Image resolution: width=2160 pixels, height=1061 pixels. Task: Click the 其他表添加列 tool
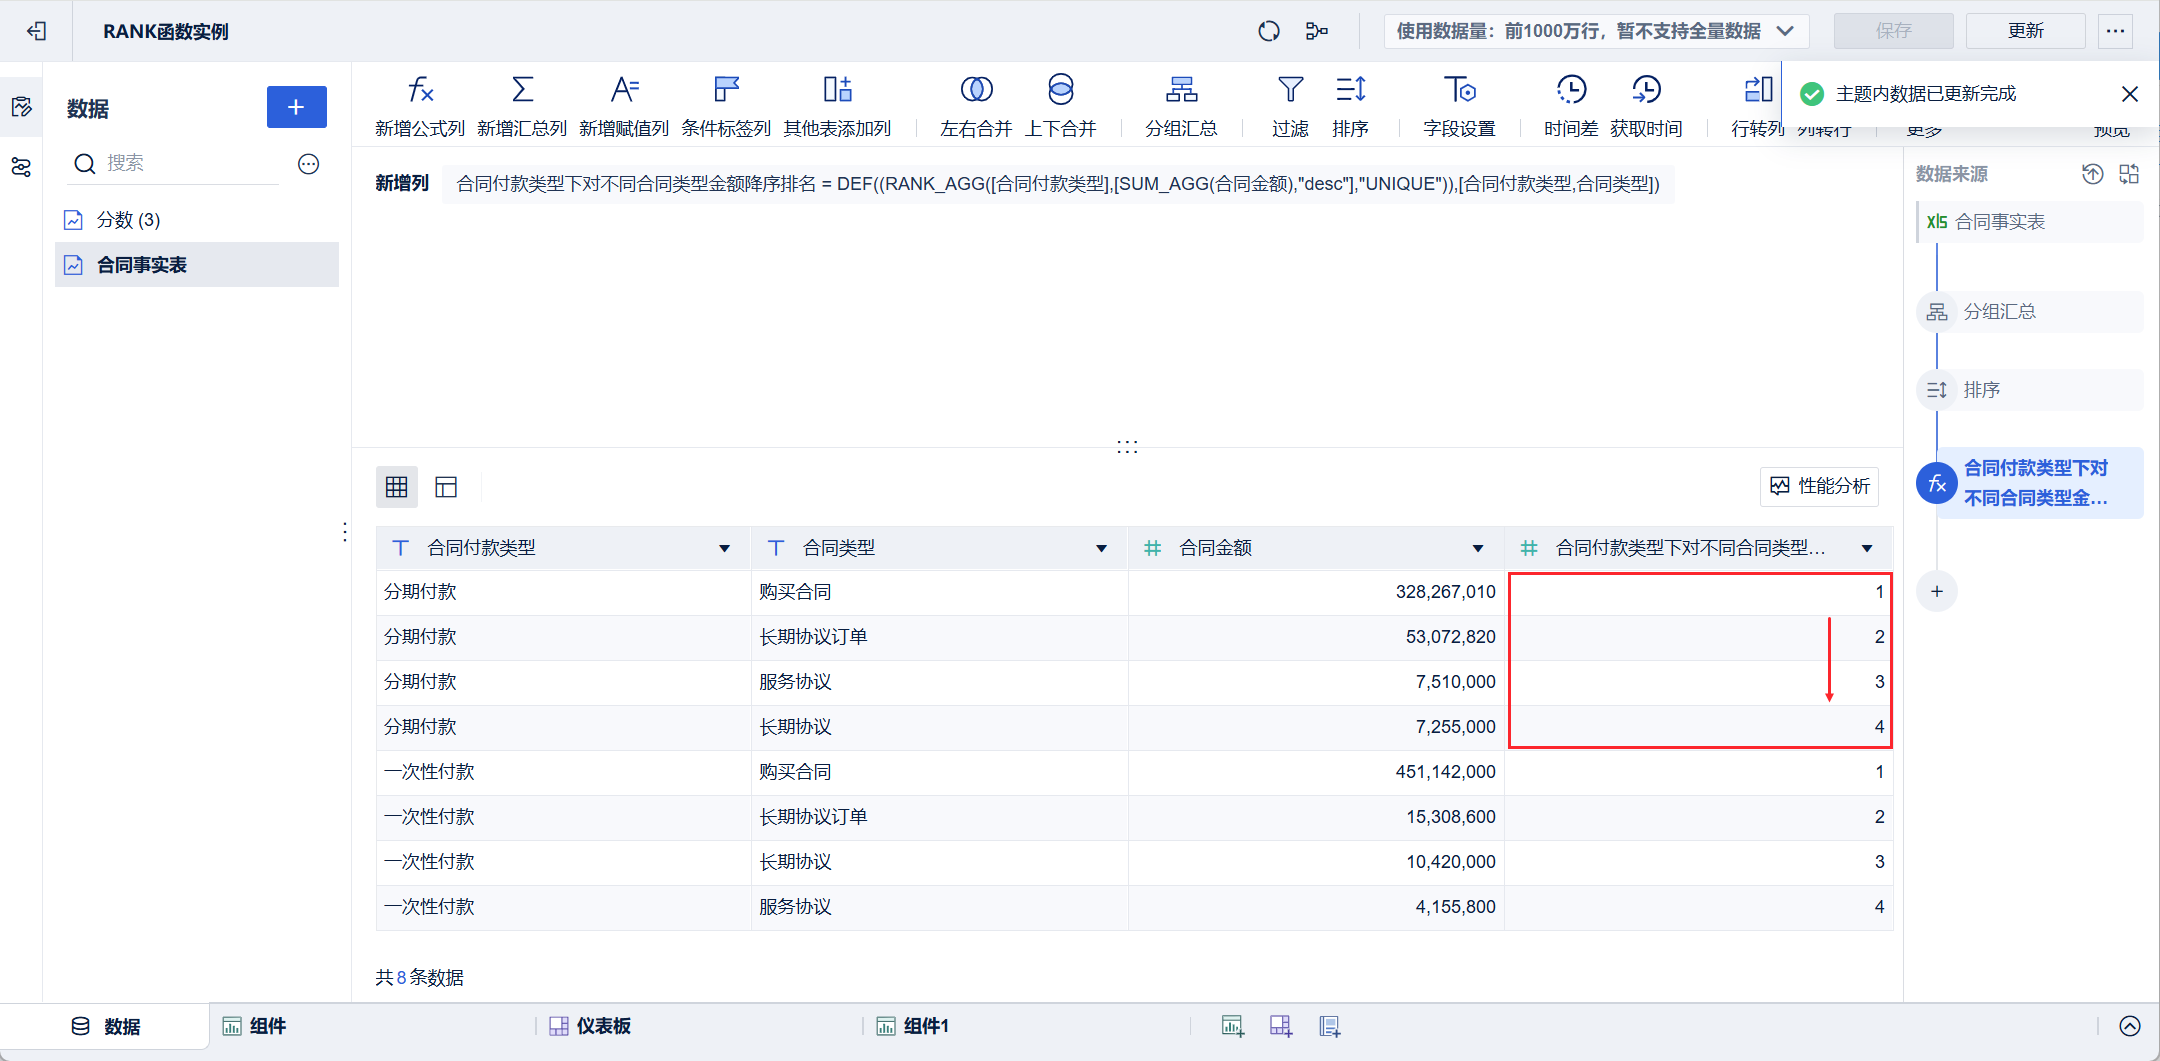coord(837,105)
